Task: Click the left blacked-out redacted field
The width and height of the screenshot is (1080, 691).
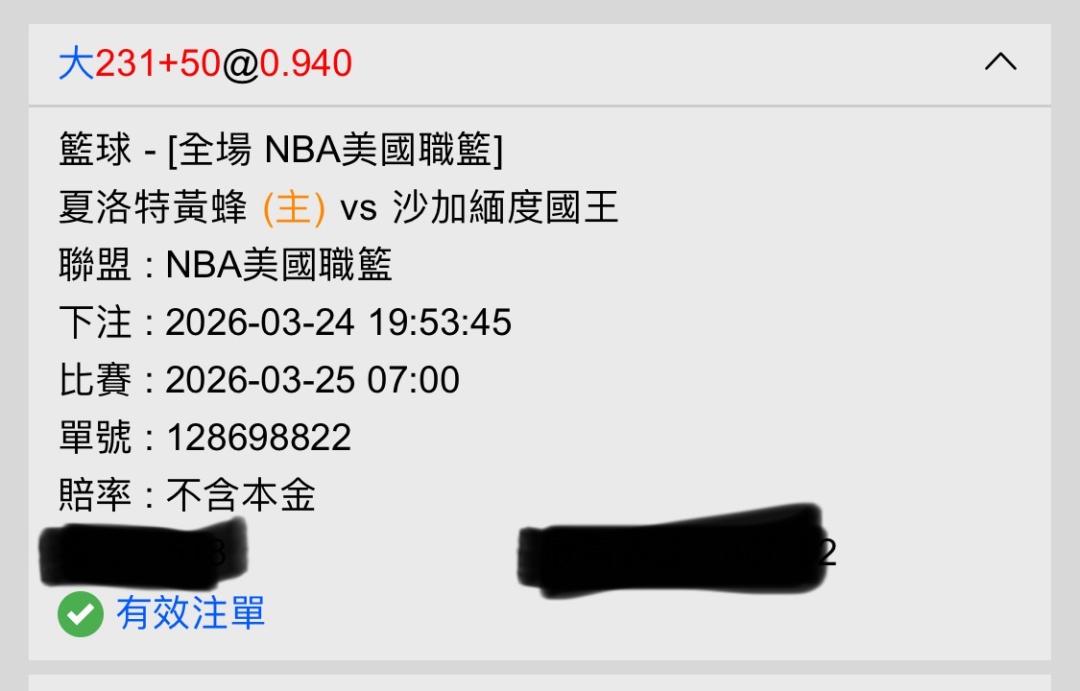Action: pyautogui.click(x=143, y=554)
